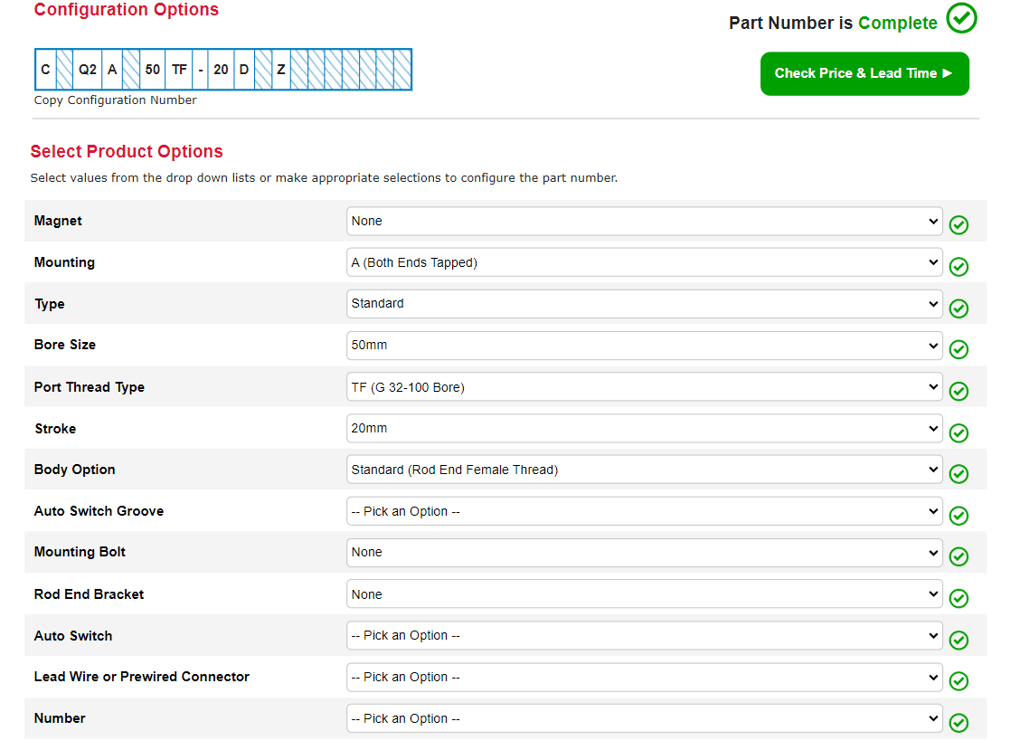Click the checkmark icon in Number row
This screenshot has height=750, width=1020.
[958, 722]
